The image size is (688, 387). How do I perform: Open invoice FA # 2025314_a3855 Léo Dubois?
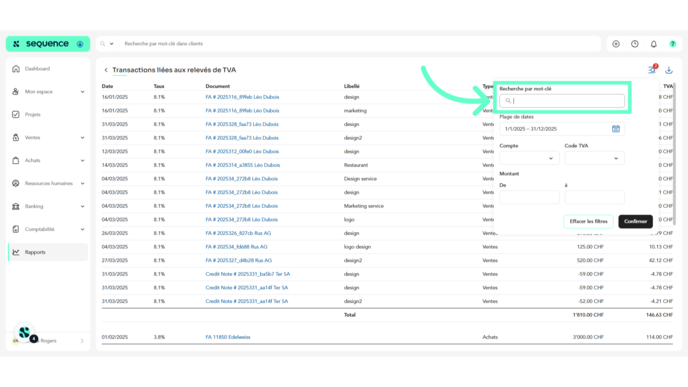pyautogui.click(x=243, y=165)
